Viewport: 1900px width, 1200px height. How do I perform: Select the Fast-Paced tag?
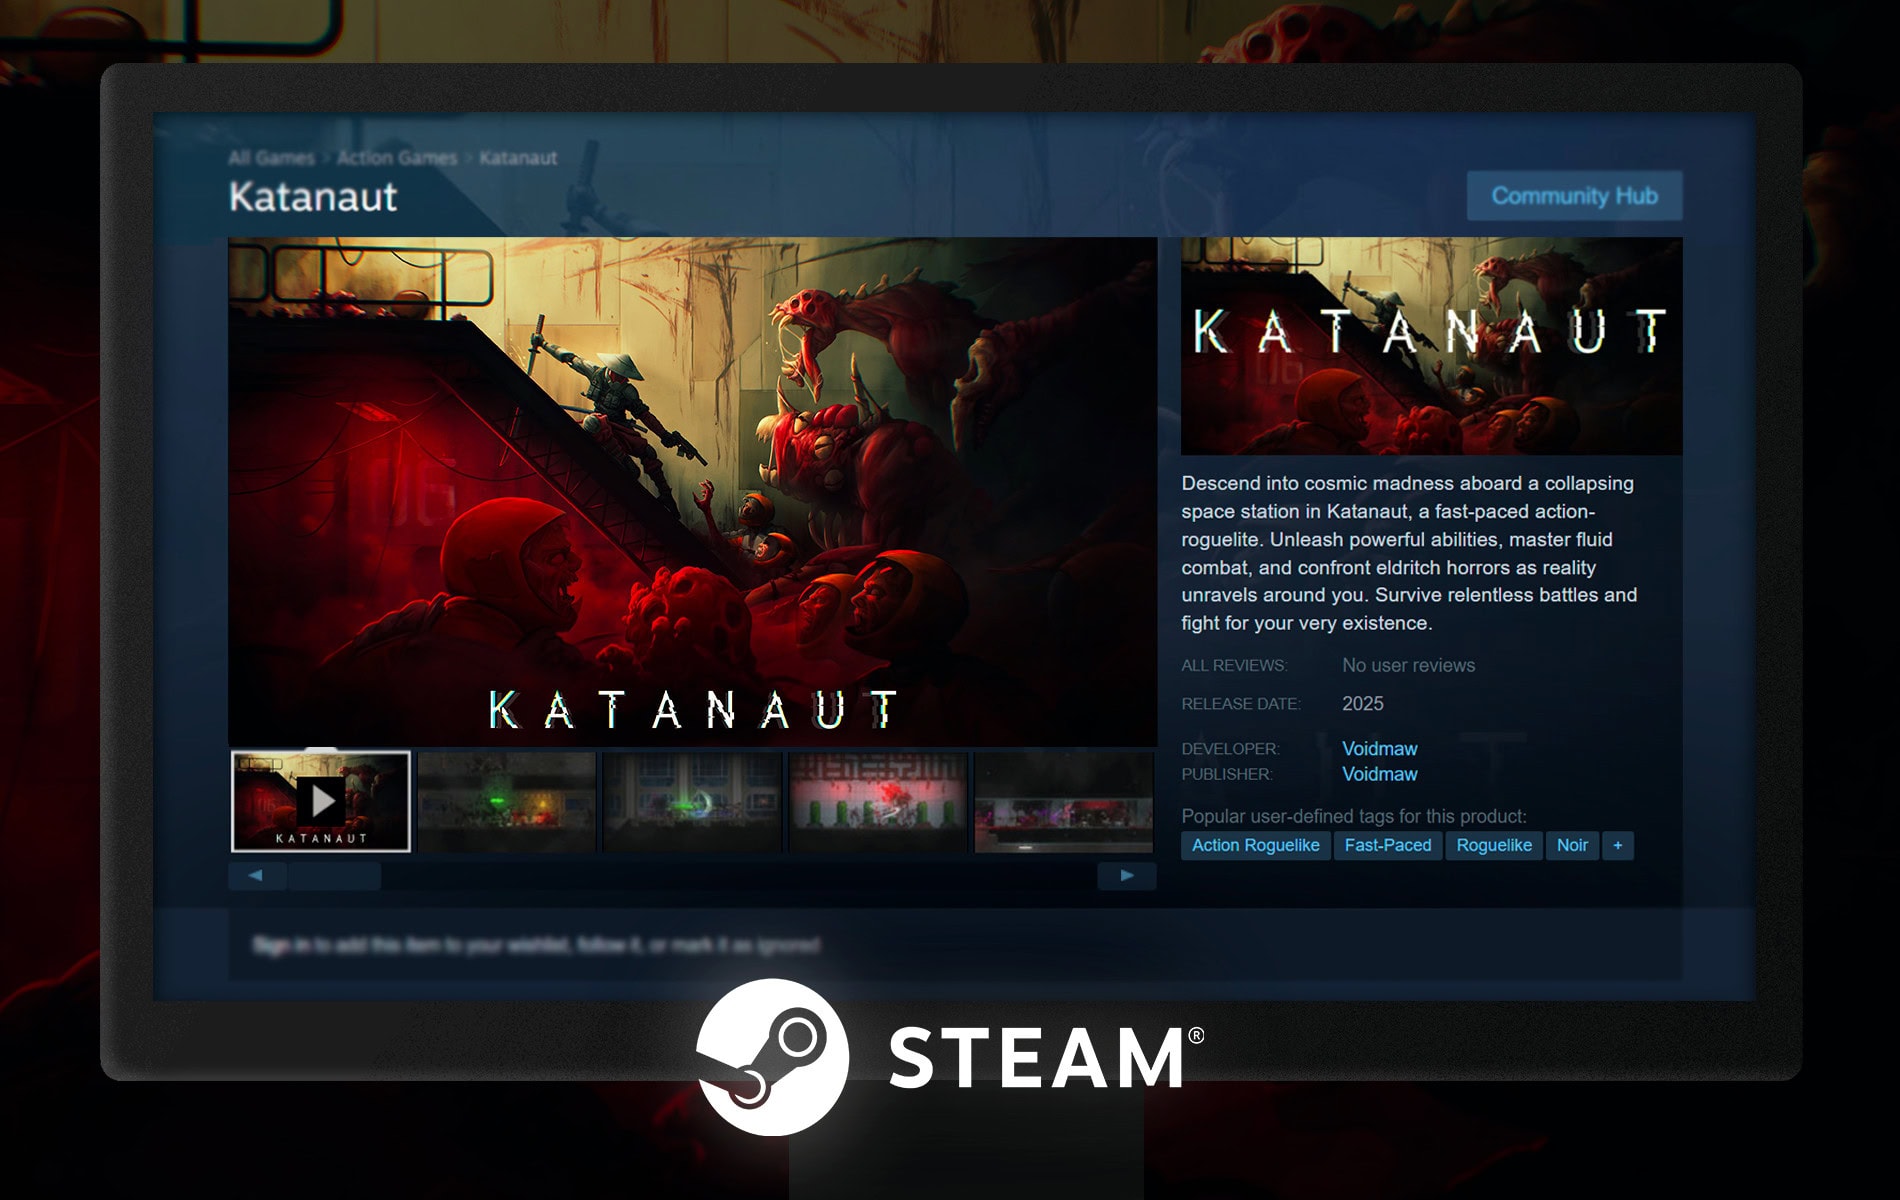(1387, 846)
